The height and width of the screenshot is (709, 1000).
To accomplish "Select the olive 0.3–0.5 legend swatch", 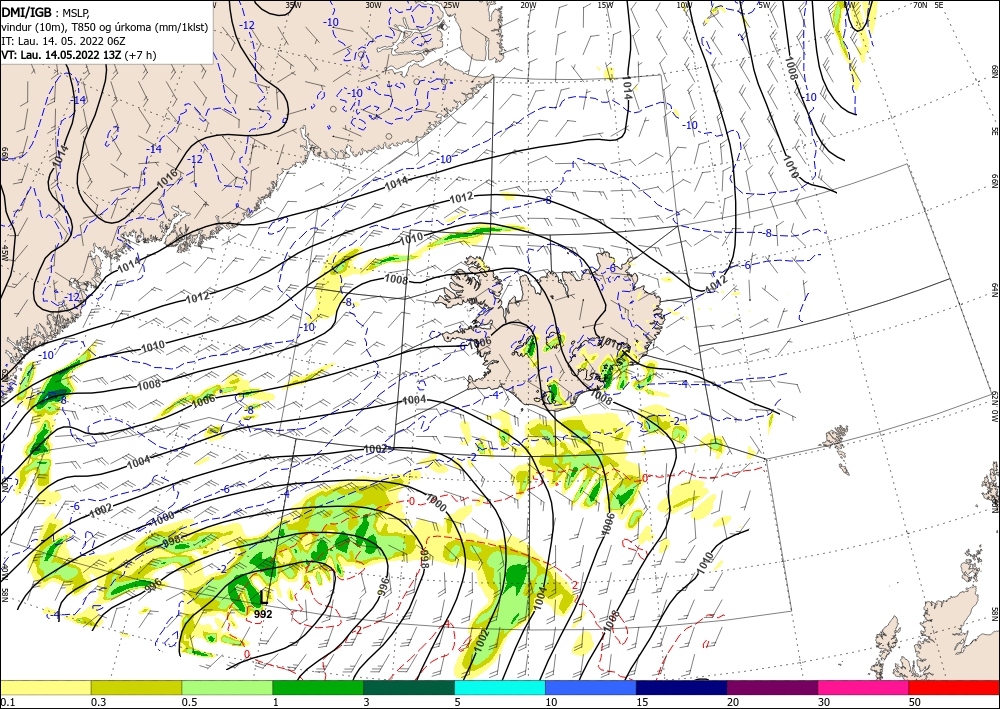I will point(136,688).
